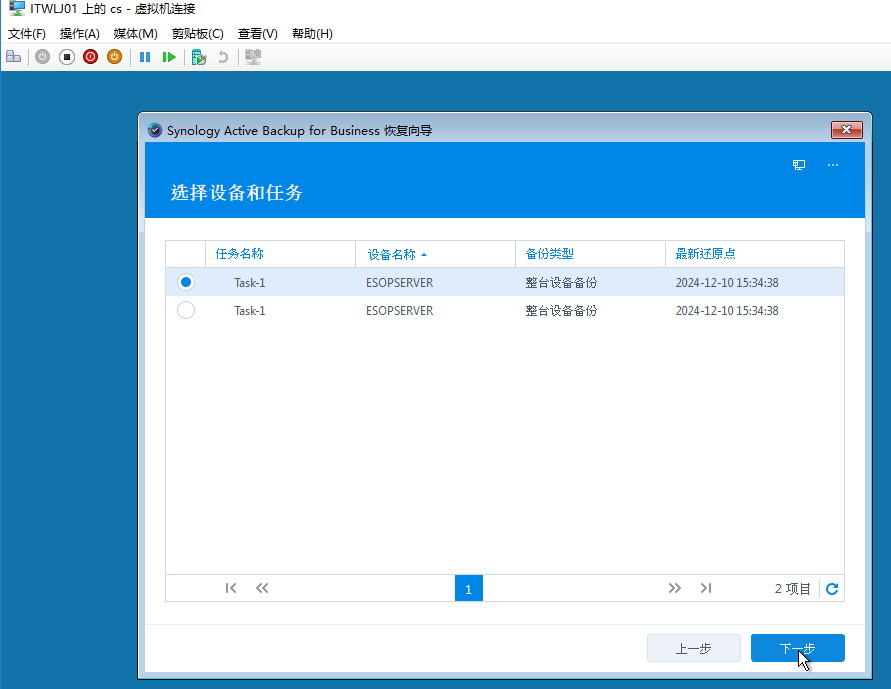
Task: Click the 上一步 button
Action: click(x=693, y=648)
